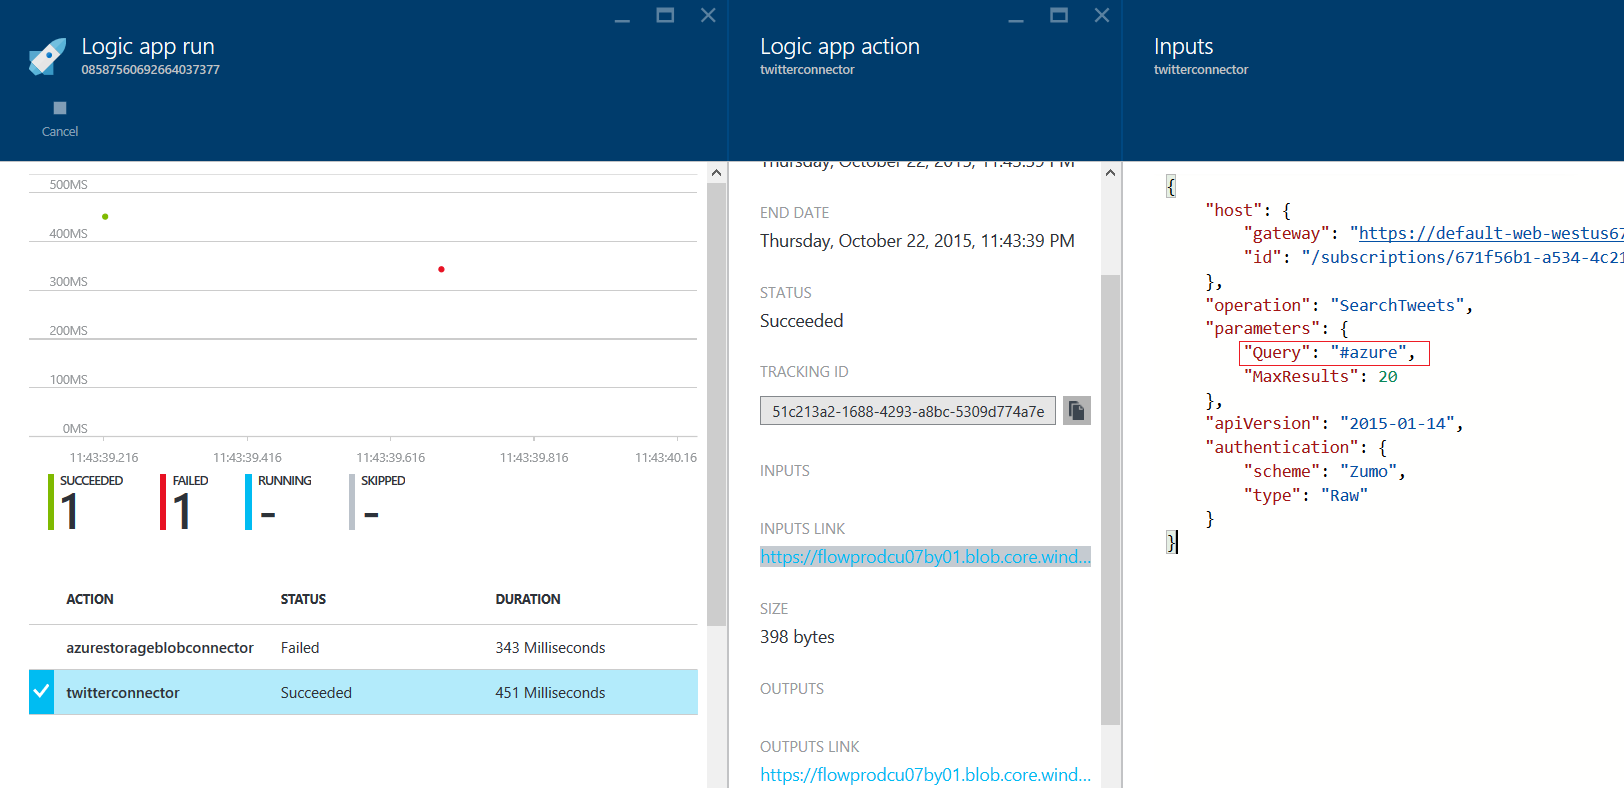Copy the tracking ID to clipboard
The width and height of the screenshot is (1624, 788).
pos(1077,411)
